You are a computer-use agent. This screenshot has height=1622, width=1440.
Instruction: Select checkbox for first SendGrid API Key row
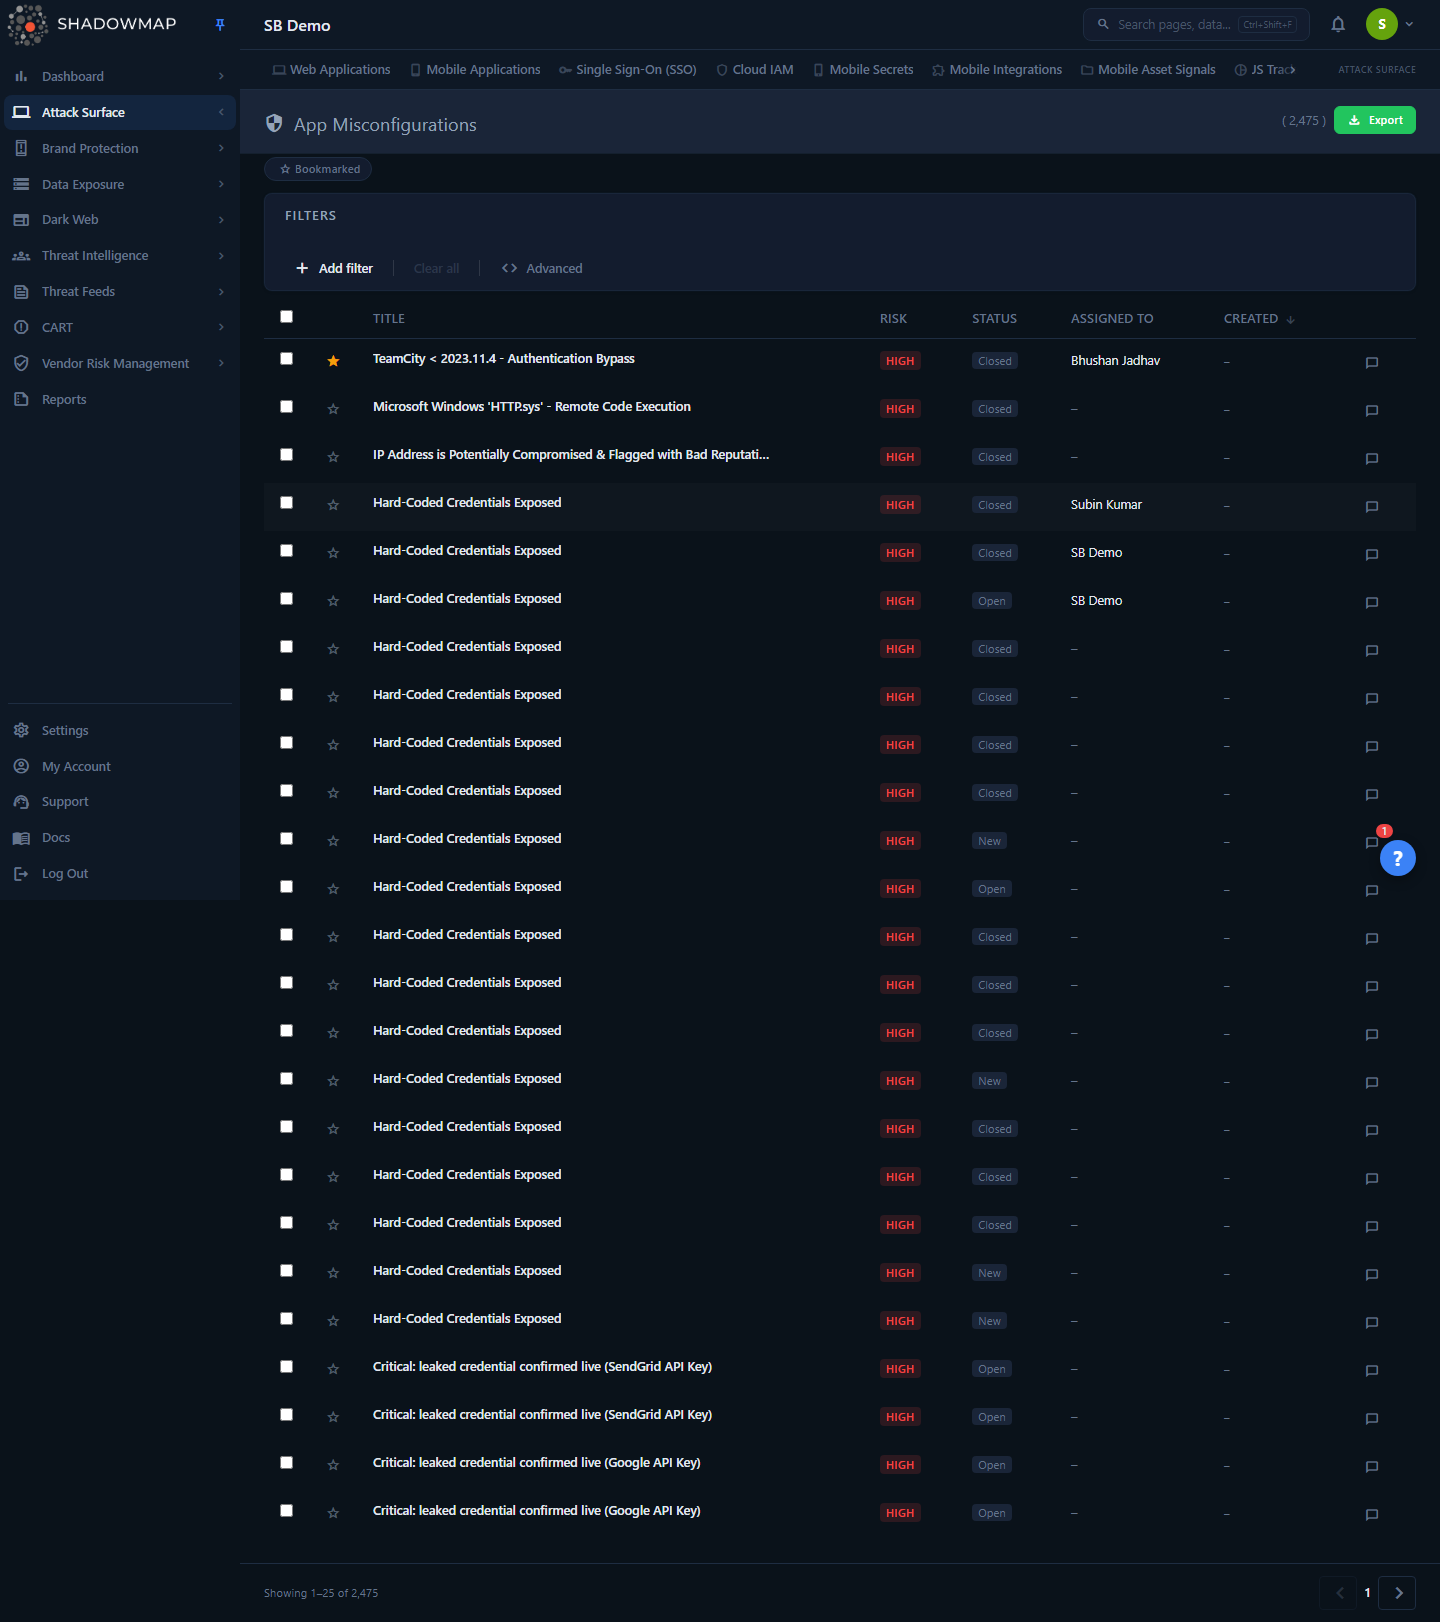(287, 1367)
